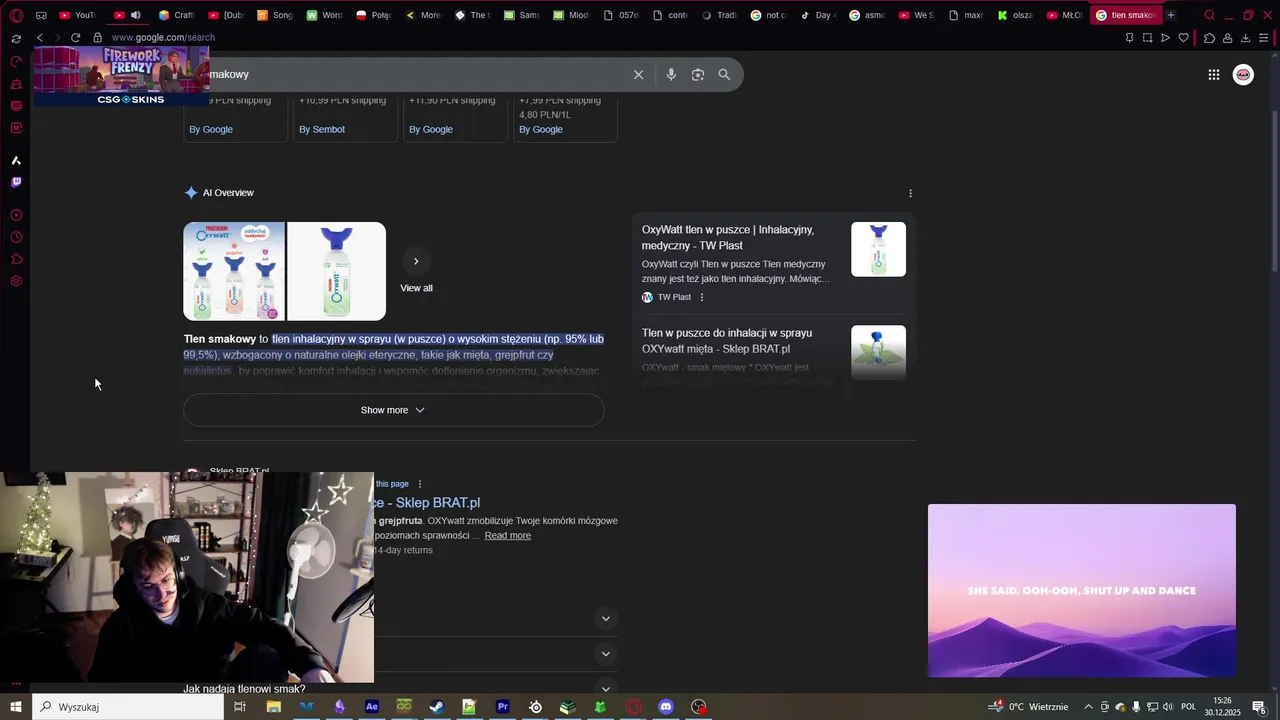Screen dimensions: 1280x720
Task: Open AI Overview three-dot options
Action: pyautogui.click(x=910, y=193)
